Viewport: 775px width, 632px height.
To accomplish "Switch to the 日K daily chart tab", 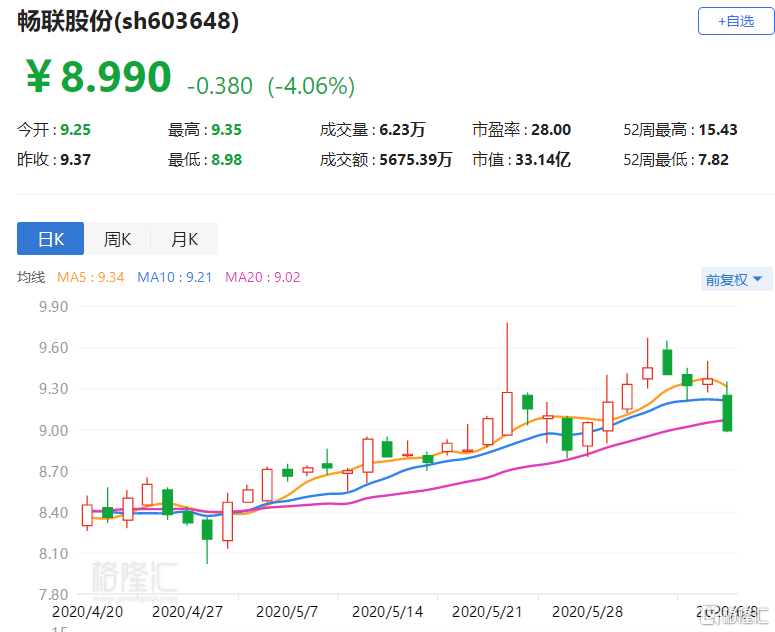I will (x=50, y=239).
